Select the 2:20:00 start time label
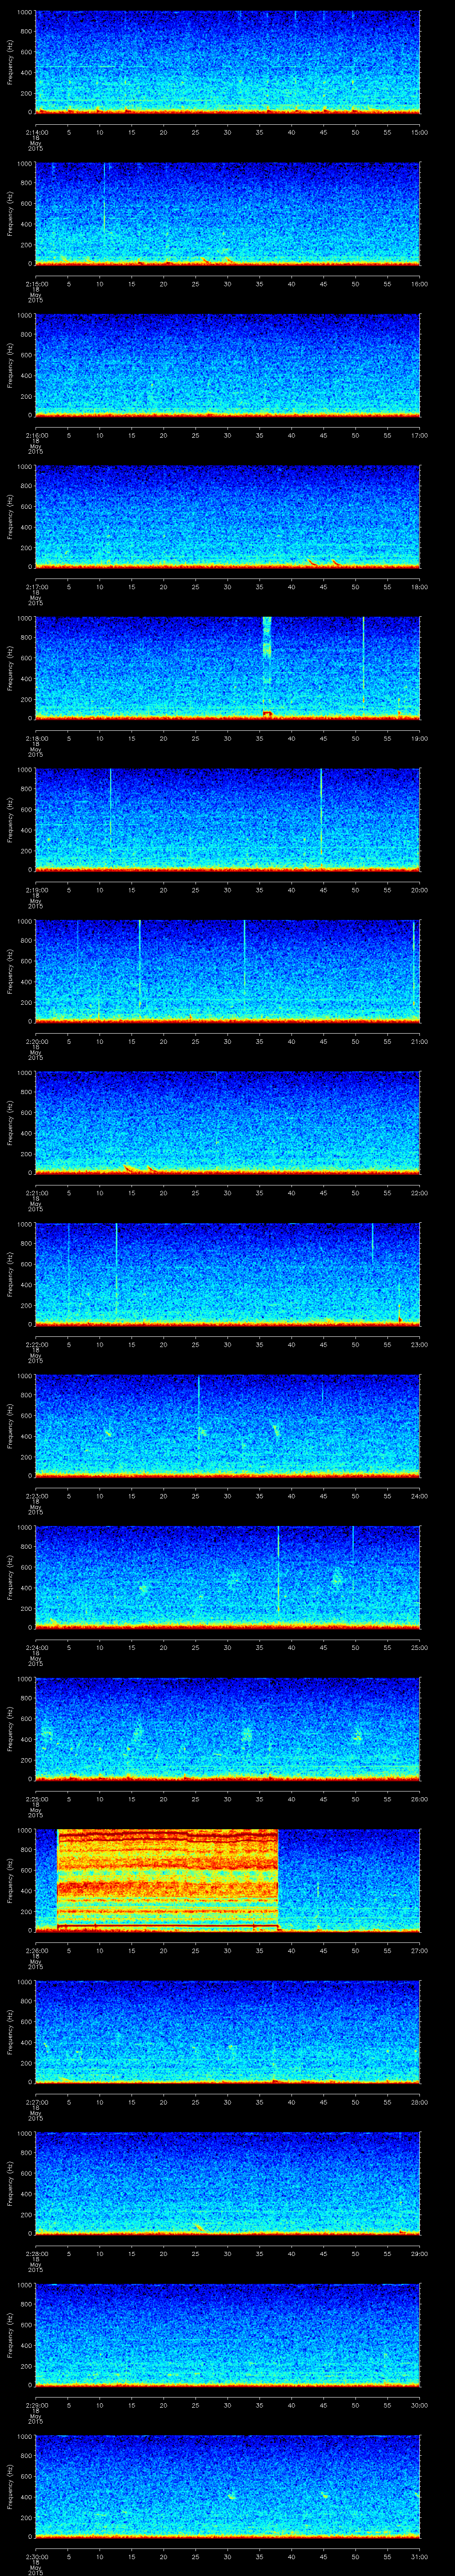The width and height of the screenshot is (455, 2576). click(x=36, y=1041)
